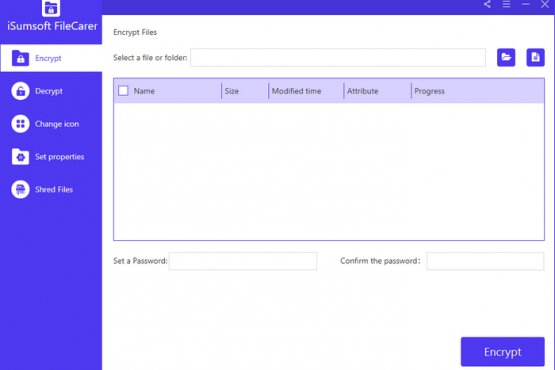Switch to the Encrypt tab label

[48, 58]
